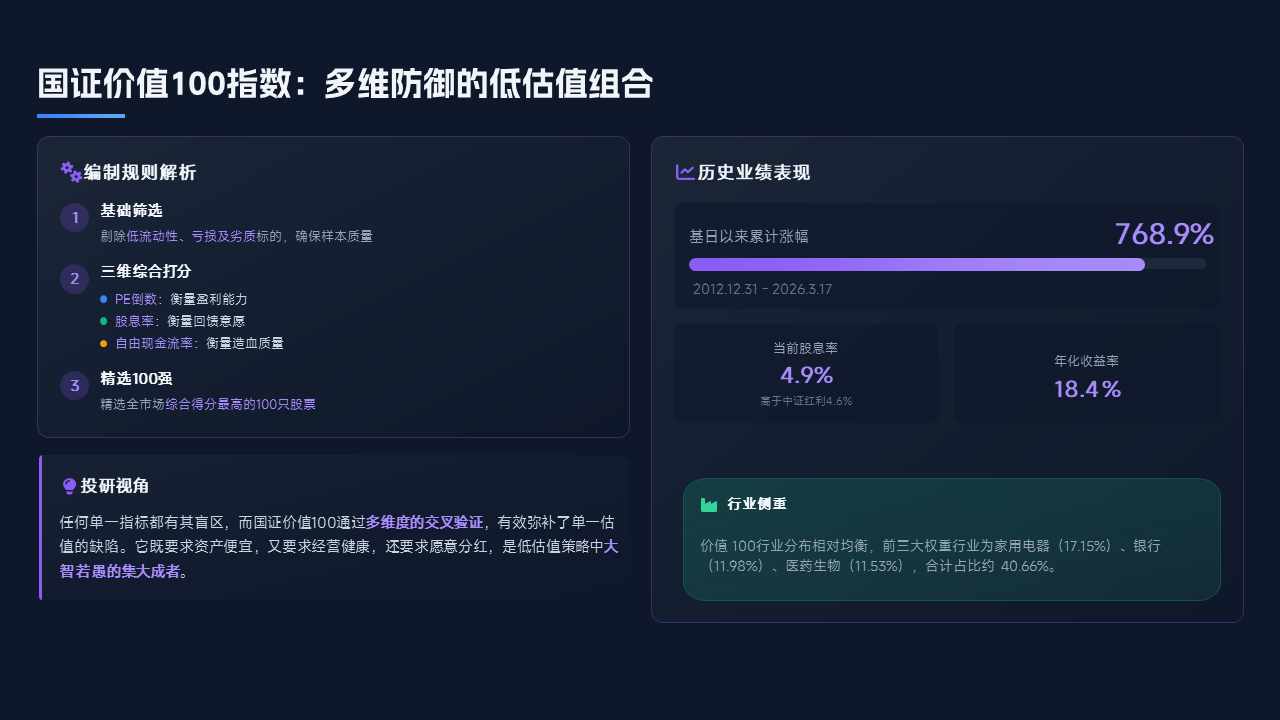Image resolution: width=1280 pixels, height=720 pixels.
Task: Click the 768.9% cumulative gain figure
Action: pyautogui.click(x=1163, y=234)
